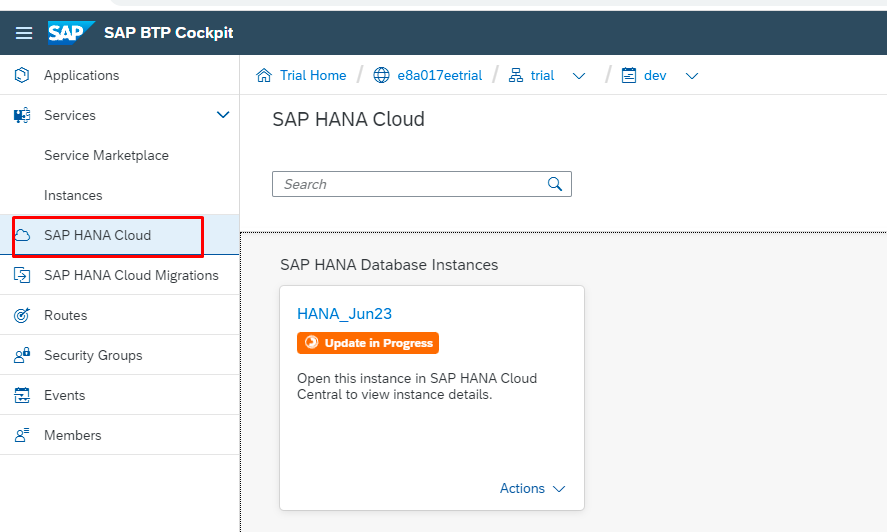887x532 pixels.
Task: Expand the trial subaccount dropdown arrow
Action: tap(579, 76)
